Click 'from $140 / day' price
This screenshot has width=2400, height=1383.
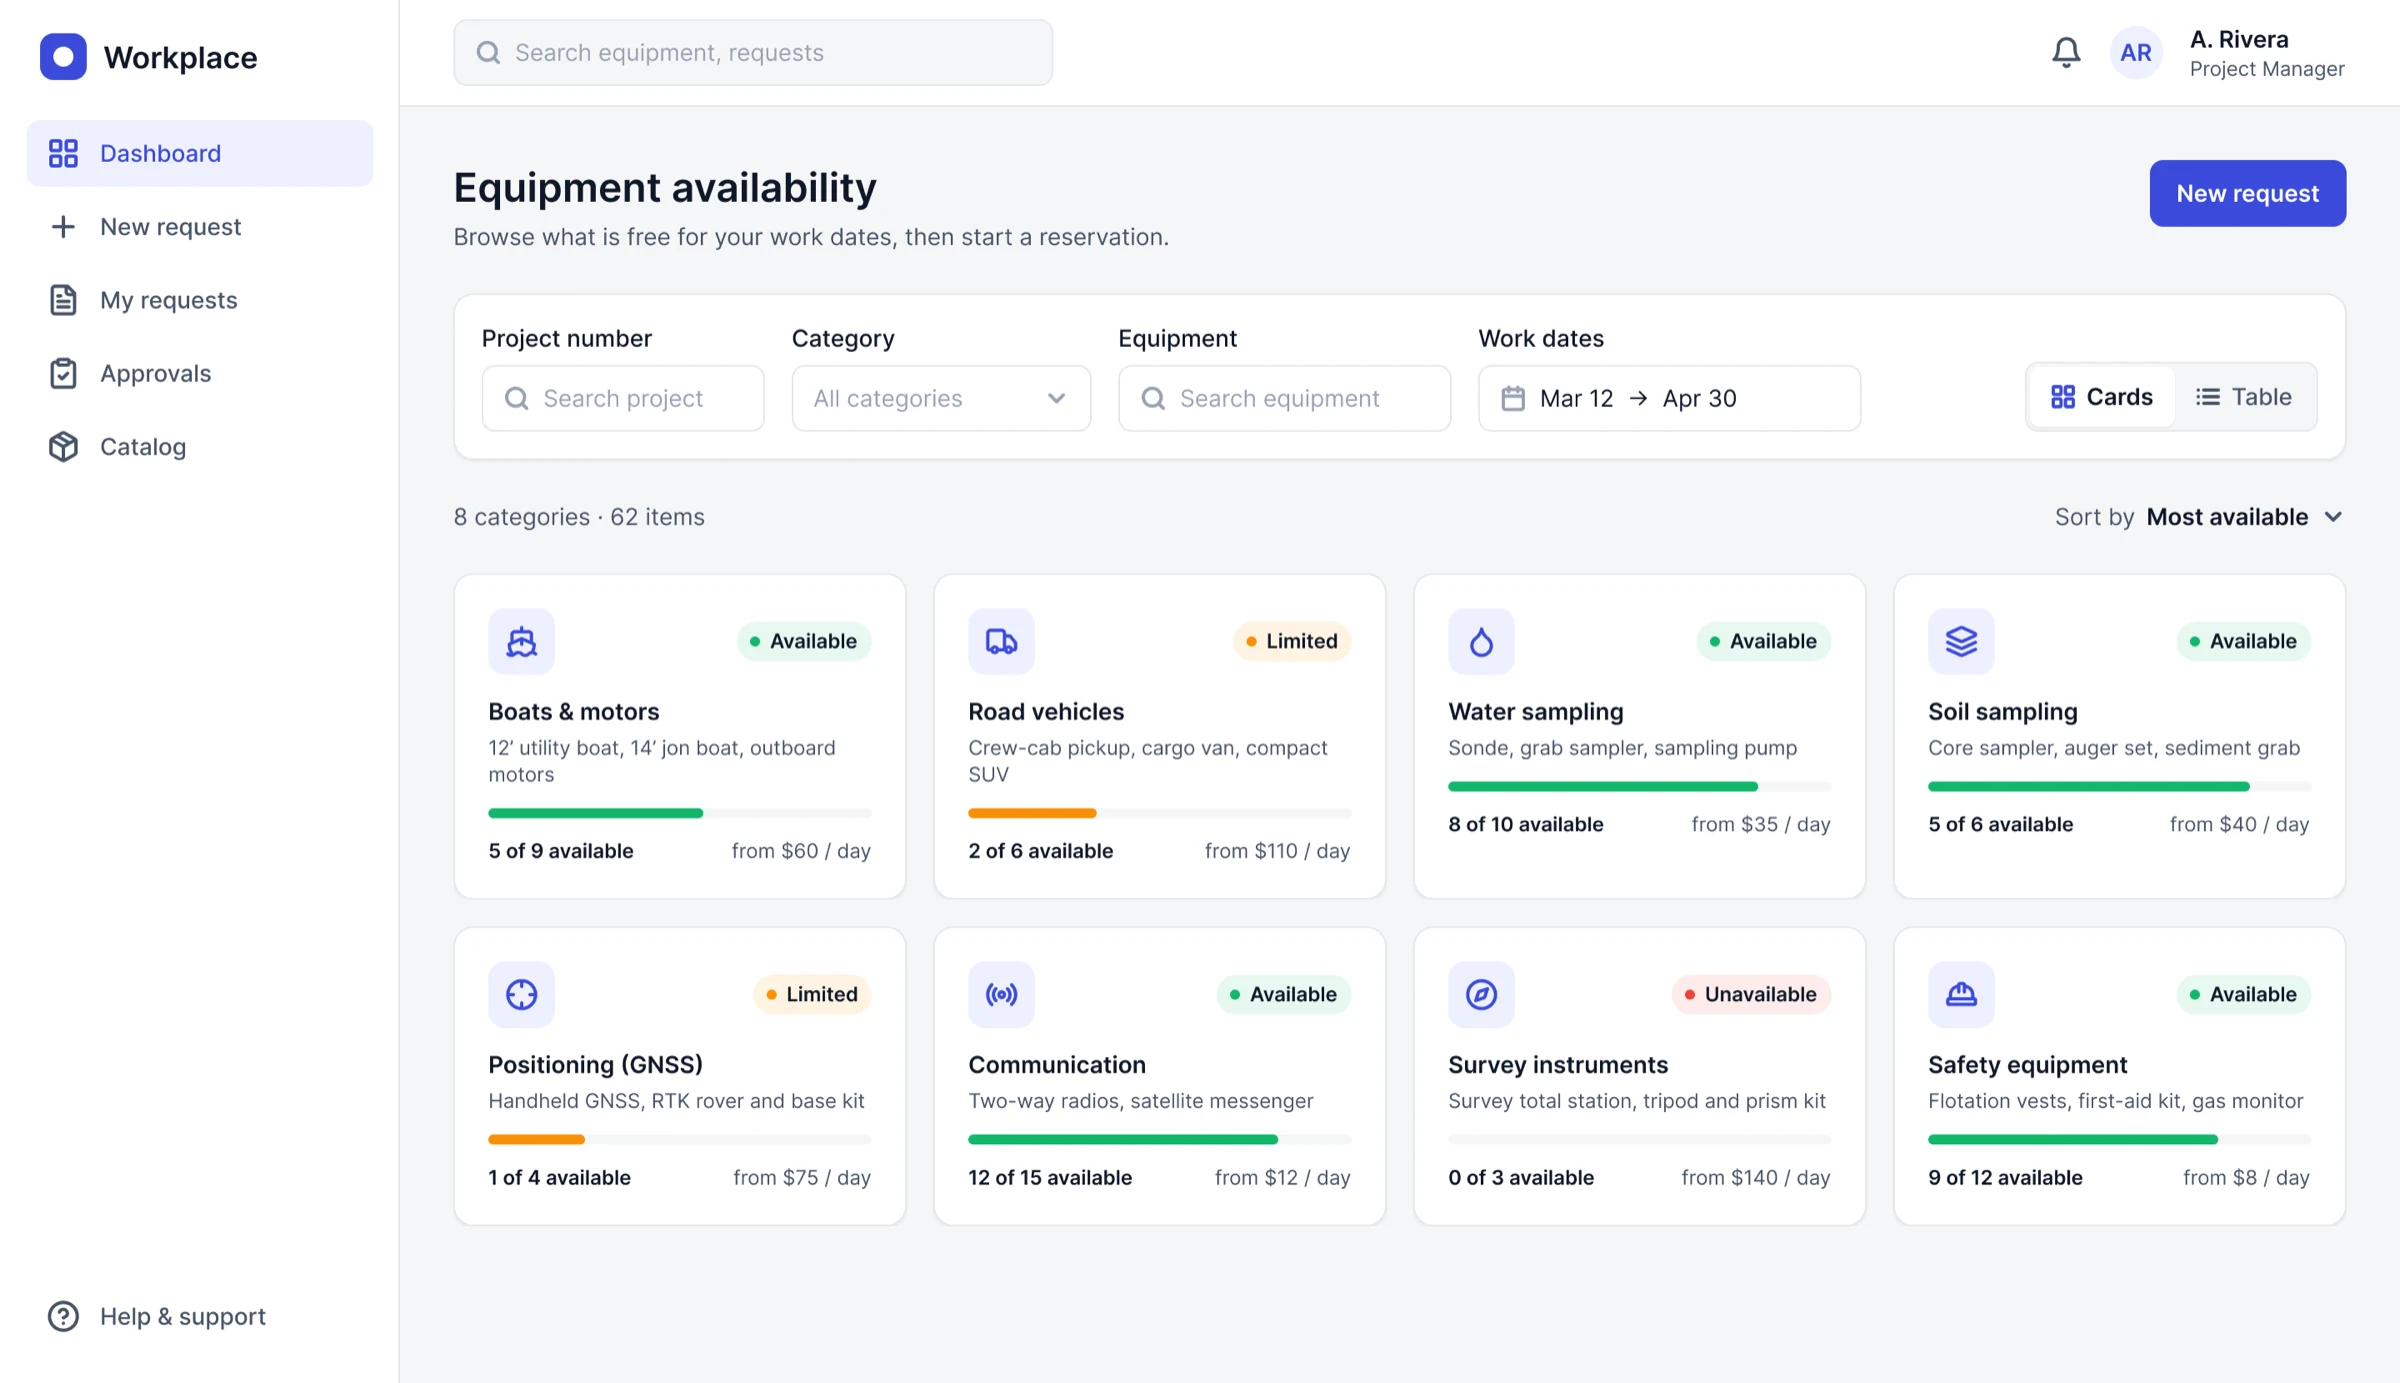tap(1755, 1177)
